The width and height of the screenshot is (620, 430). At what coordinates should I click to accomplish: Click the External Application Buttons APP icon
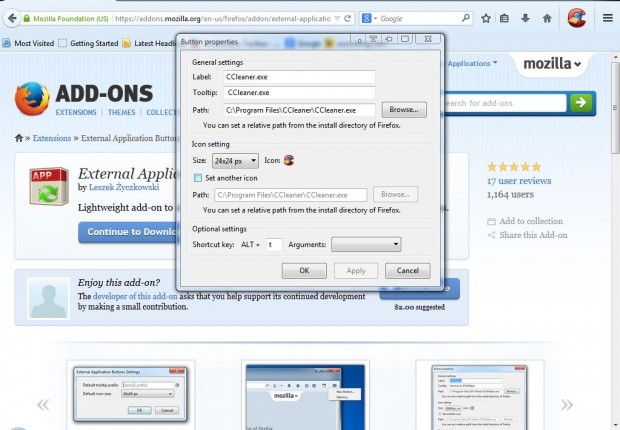49,186
